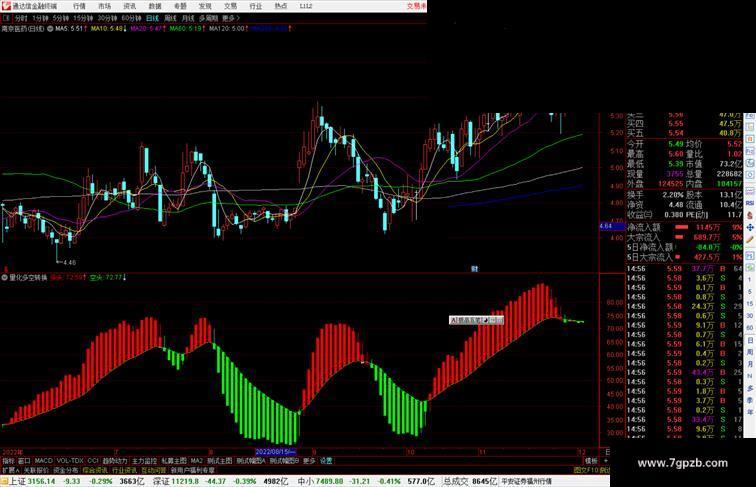Select the CCI indicator tab
The image size is (756, 487).
93,461
